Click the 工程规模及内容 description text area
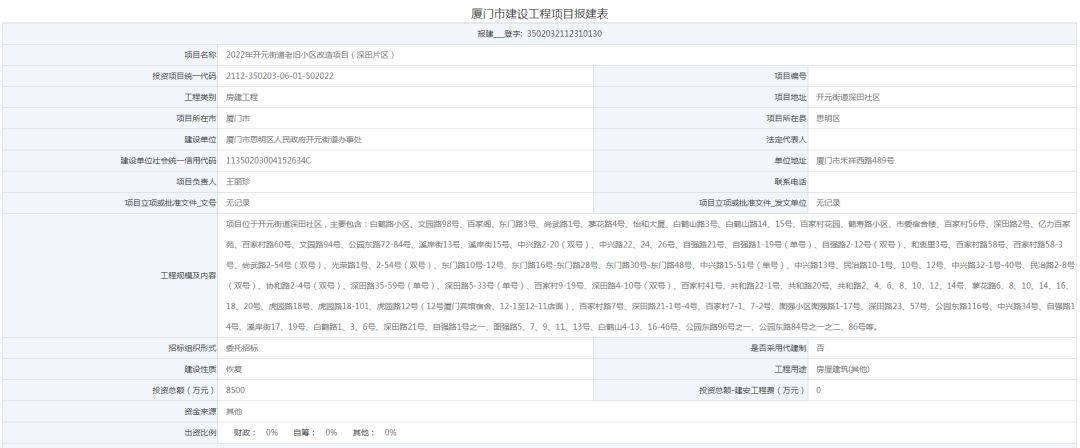 pyautogui.click(x=648, y=275)
